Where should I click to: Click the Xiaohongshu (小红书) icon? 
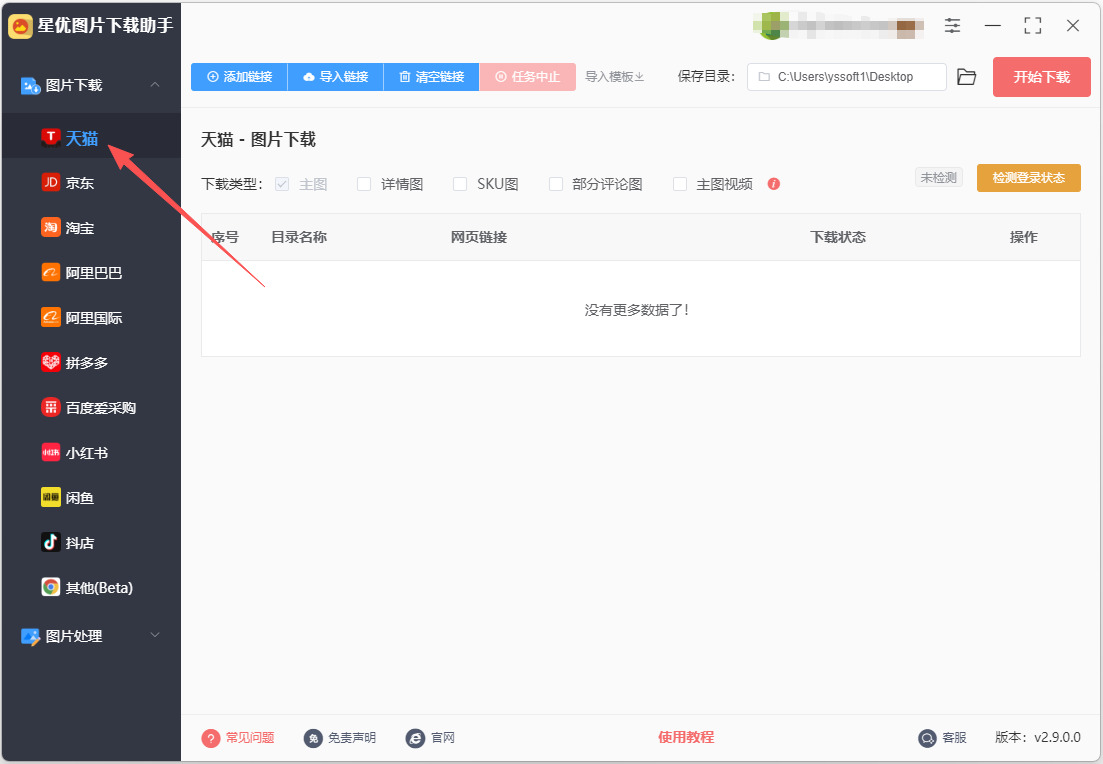pyautogui.click(x=51, y=452)
